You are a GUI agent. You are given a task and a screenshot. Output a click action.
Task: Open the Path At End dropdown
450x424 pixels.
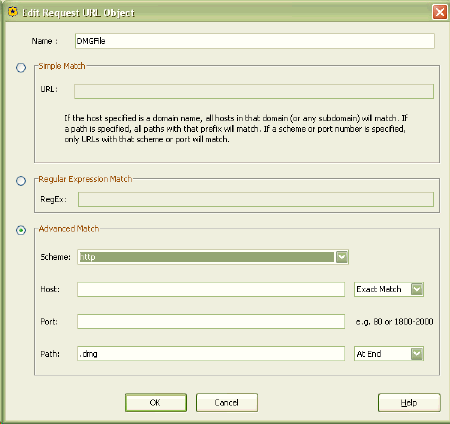pyautogui.click(x=389, y=354)
